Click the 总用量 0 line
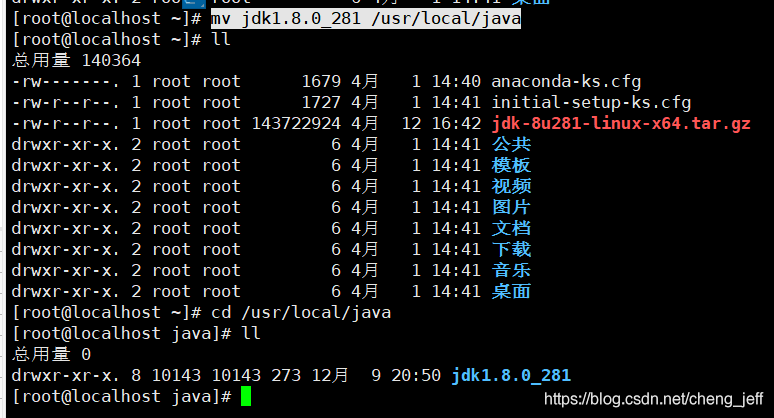Image resolution: width=774 pixels, height=418 pixels. 51,354
